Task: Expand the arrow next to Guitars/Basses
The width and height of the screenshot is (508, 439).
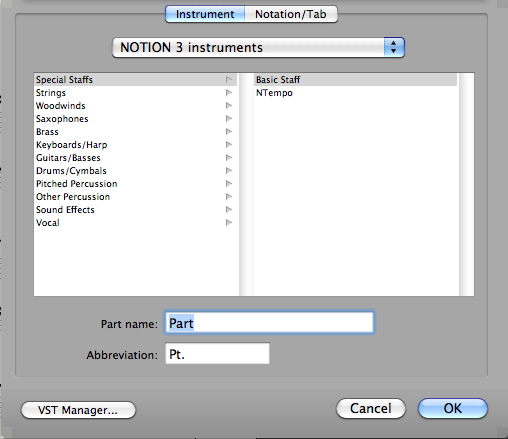Action: [x=229, y=158]
